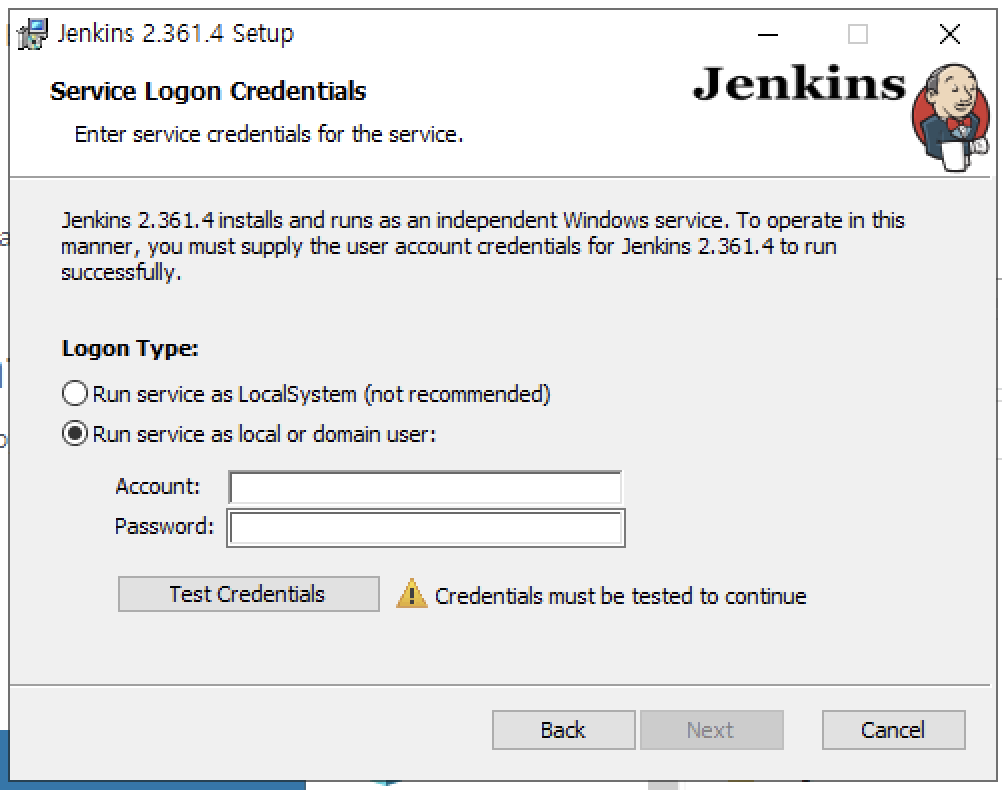Viewport: 1002px width, 790px height.
Task: Minimize the Jenkins Setup window
Action: click(x=767, y=35)
